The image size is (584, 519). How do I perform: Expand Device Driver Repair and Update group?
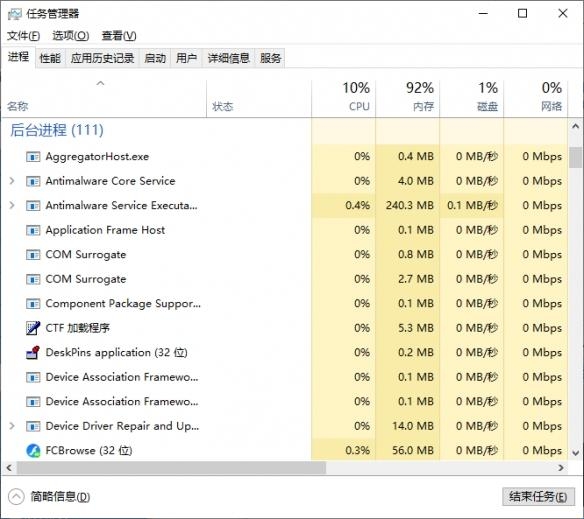[x=12, y=426]
